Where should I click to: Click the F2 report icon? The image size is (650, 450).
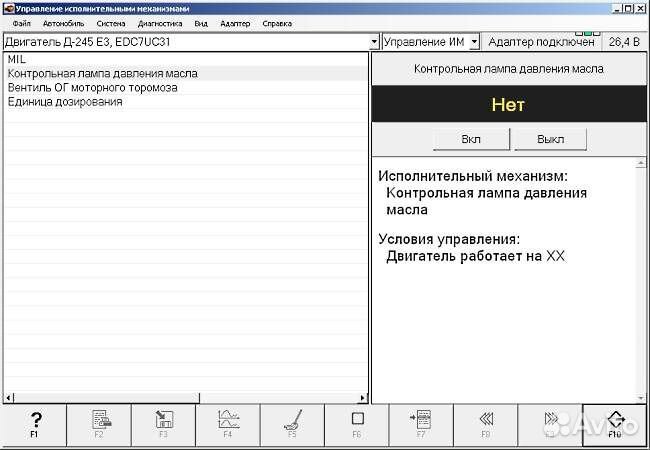click(x=98, y=422)
